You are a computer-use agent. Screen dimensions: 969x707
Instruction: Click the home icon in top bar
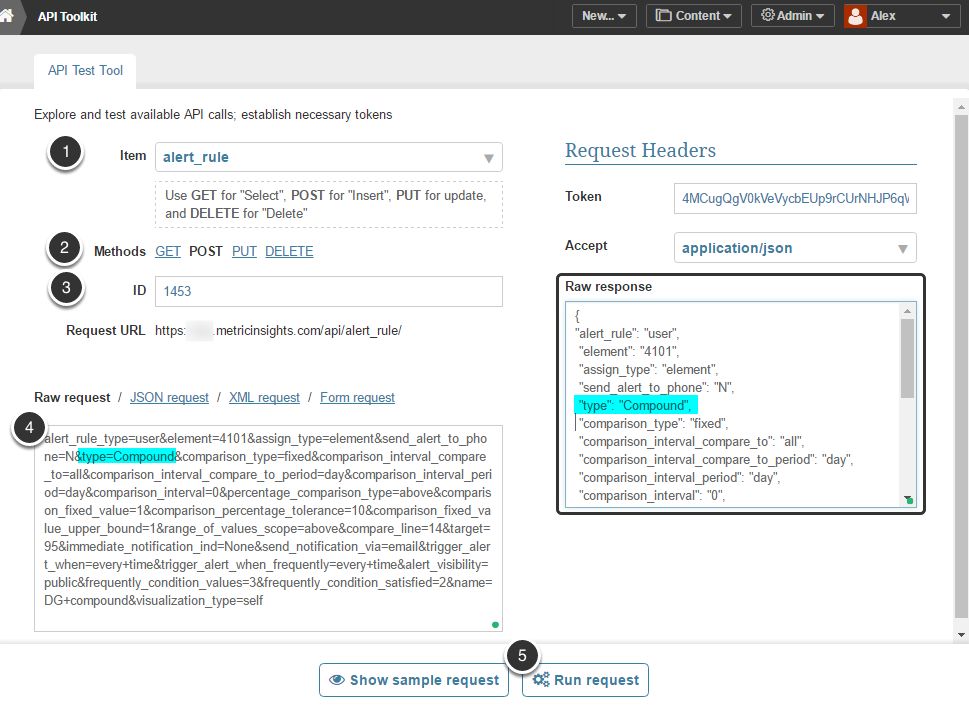(8, 16)
